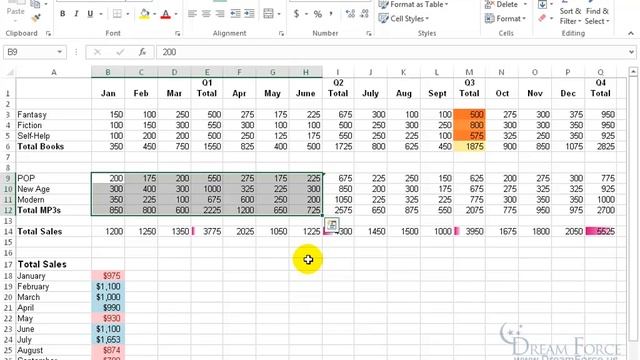Open the Fill Color dropdown arrow
Image resolution: width=640 pixels, height=360 pixels.
[x=154, y=14]
